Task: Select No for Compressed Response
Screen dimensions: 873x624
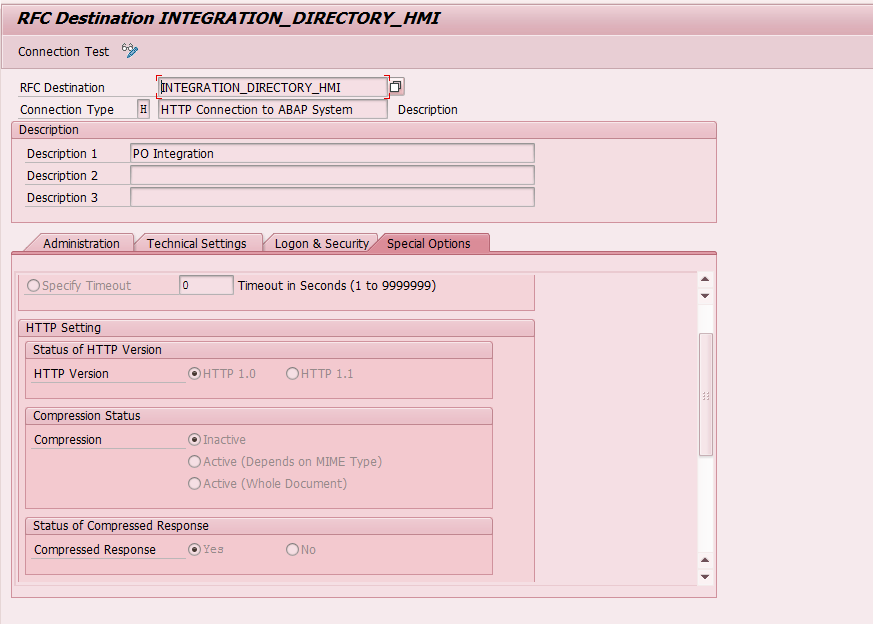Action: point(292,549)
